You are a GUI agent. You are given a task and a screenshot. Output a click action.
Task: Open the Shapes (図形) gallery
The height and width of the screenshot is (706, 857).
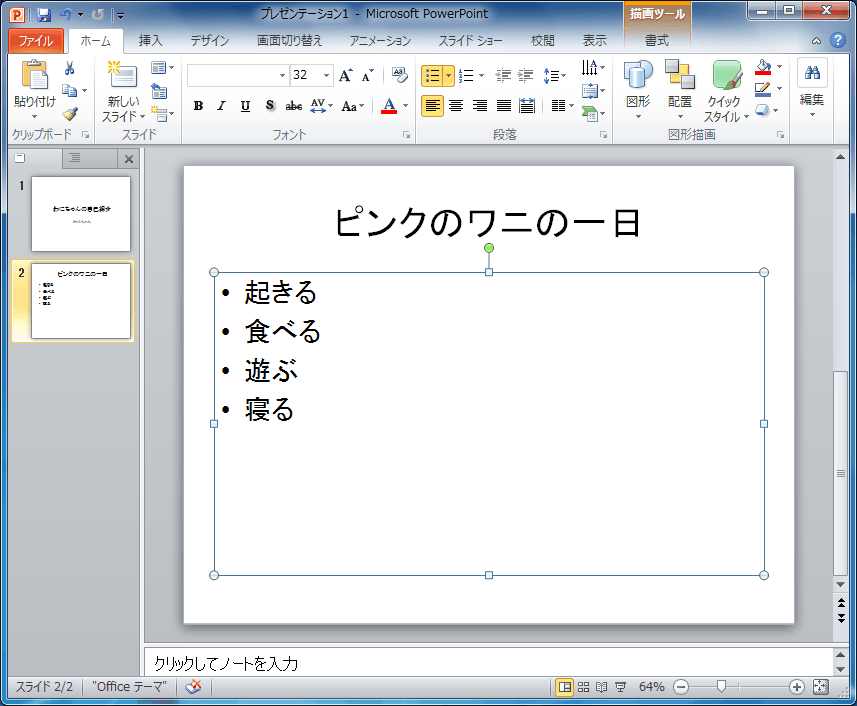pyautogui.click(x=638, y=91)
